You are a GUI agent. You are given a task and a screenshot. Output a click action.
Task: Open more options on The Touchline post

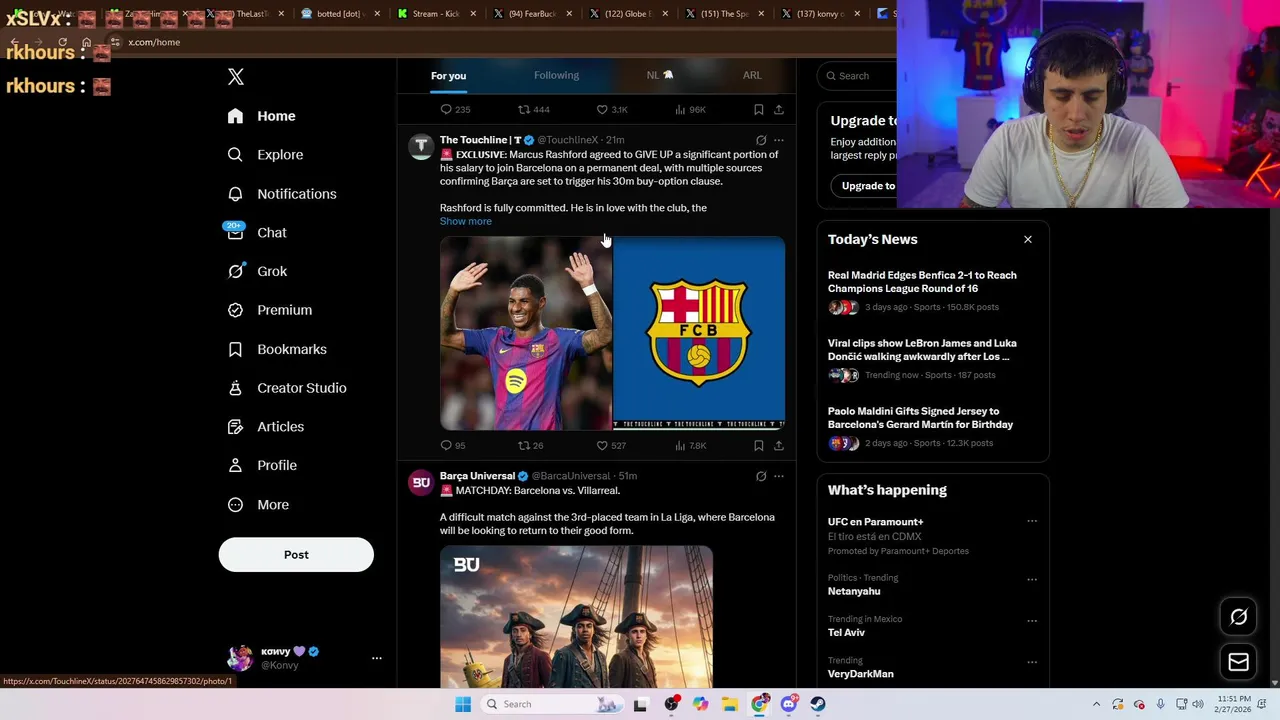779,140
